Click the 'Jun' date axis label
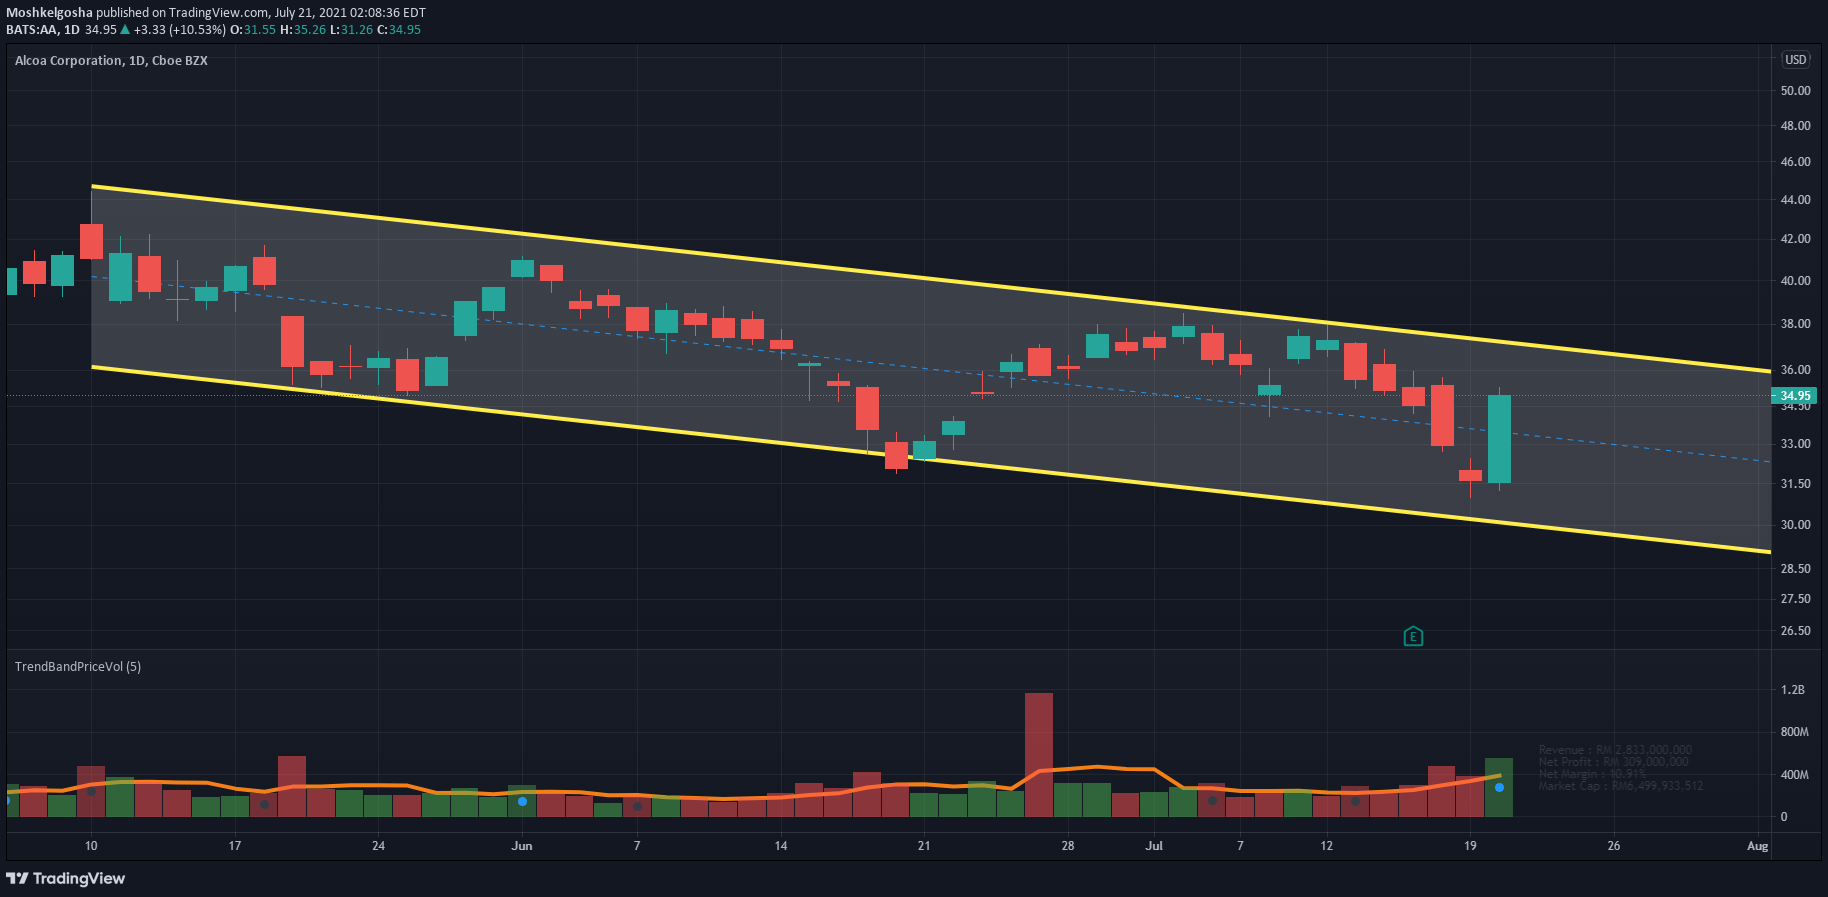The image size is (1828, 897). coord(522,846)
